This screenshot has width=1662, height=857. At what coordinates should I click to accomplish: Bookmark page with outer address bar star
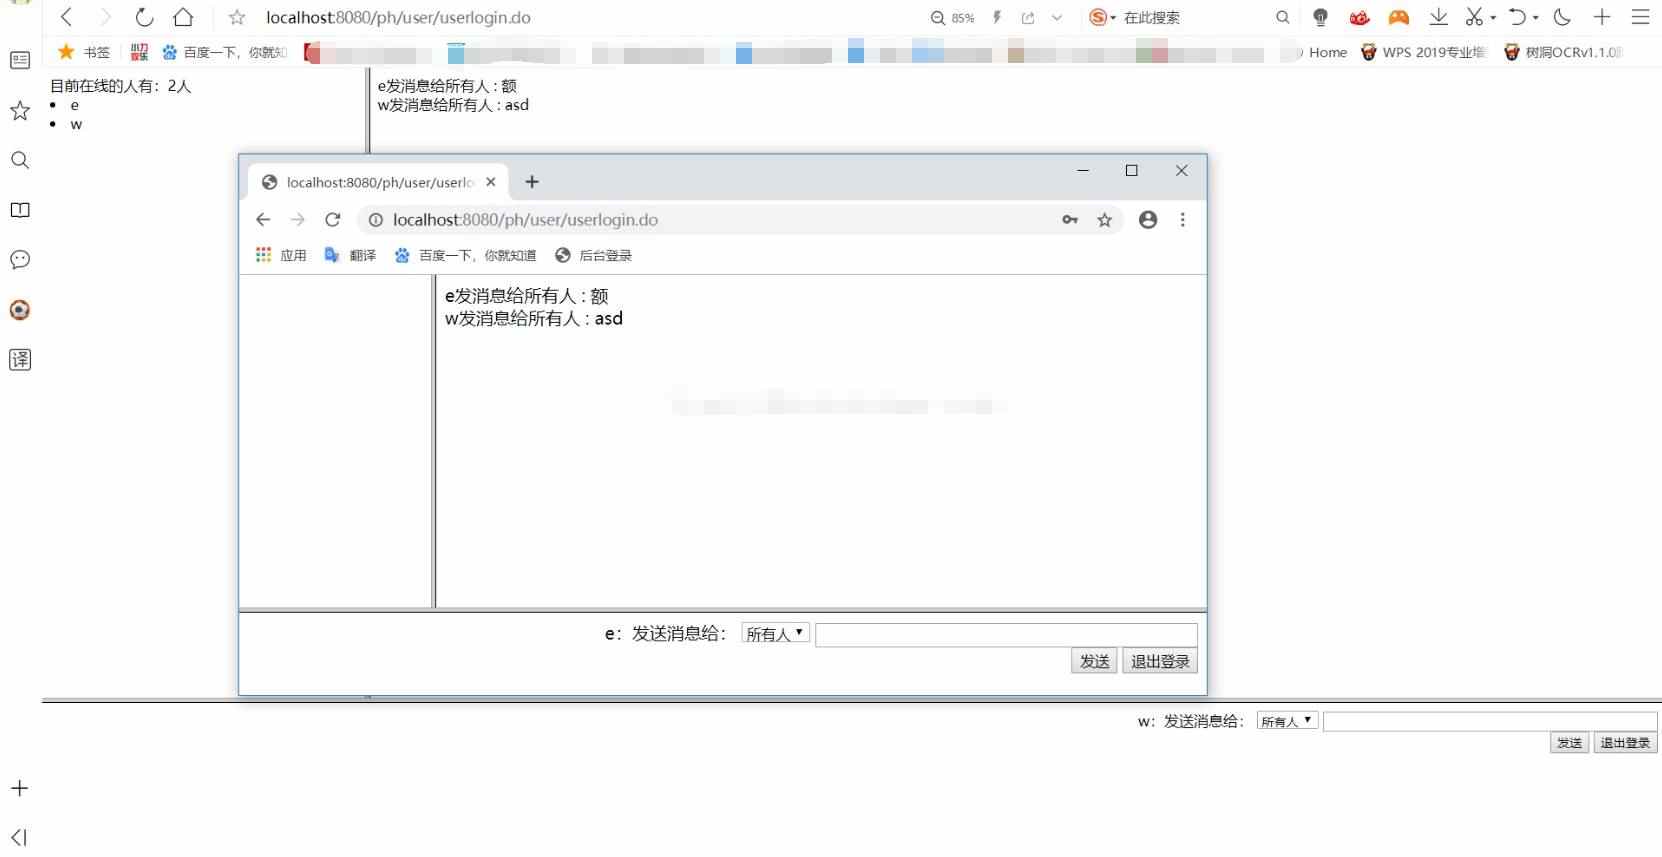237,18
